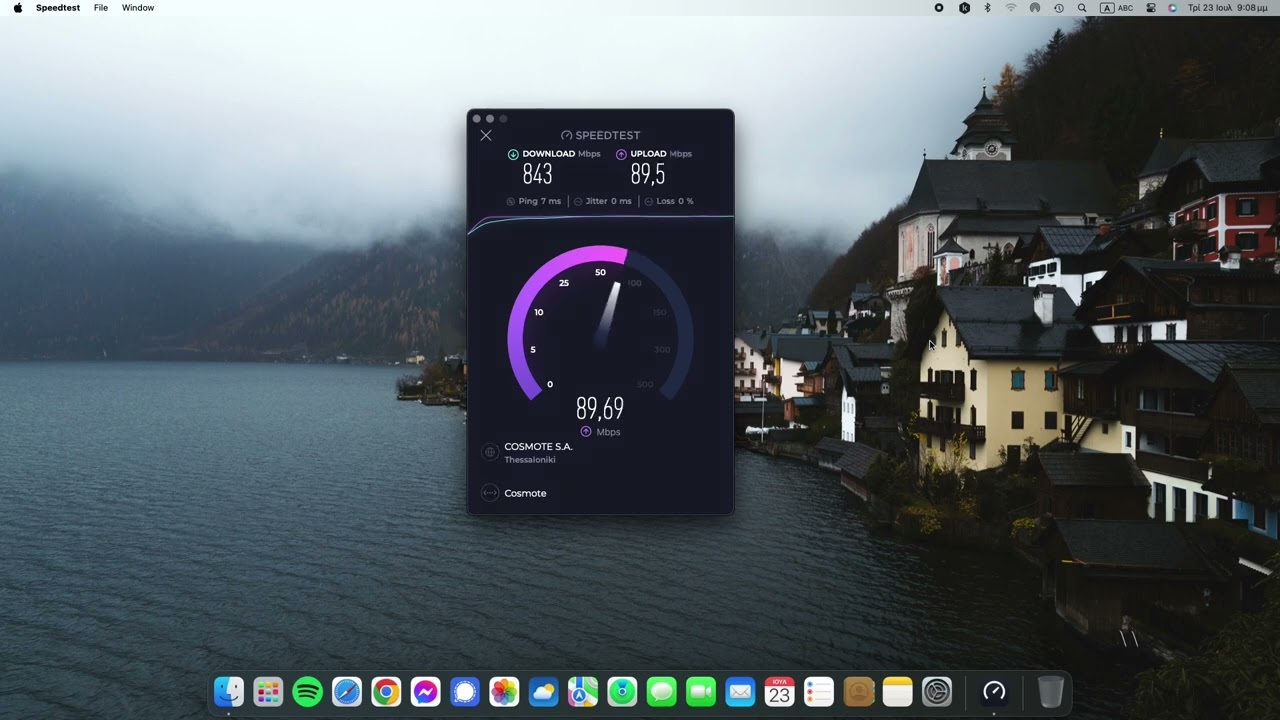Open the Weather app from the Dock
This screenshot has height=720, width=1280.
544,691
